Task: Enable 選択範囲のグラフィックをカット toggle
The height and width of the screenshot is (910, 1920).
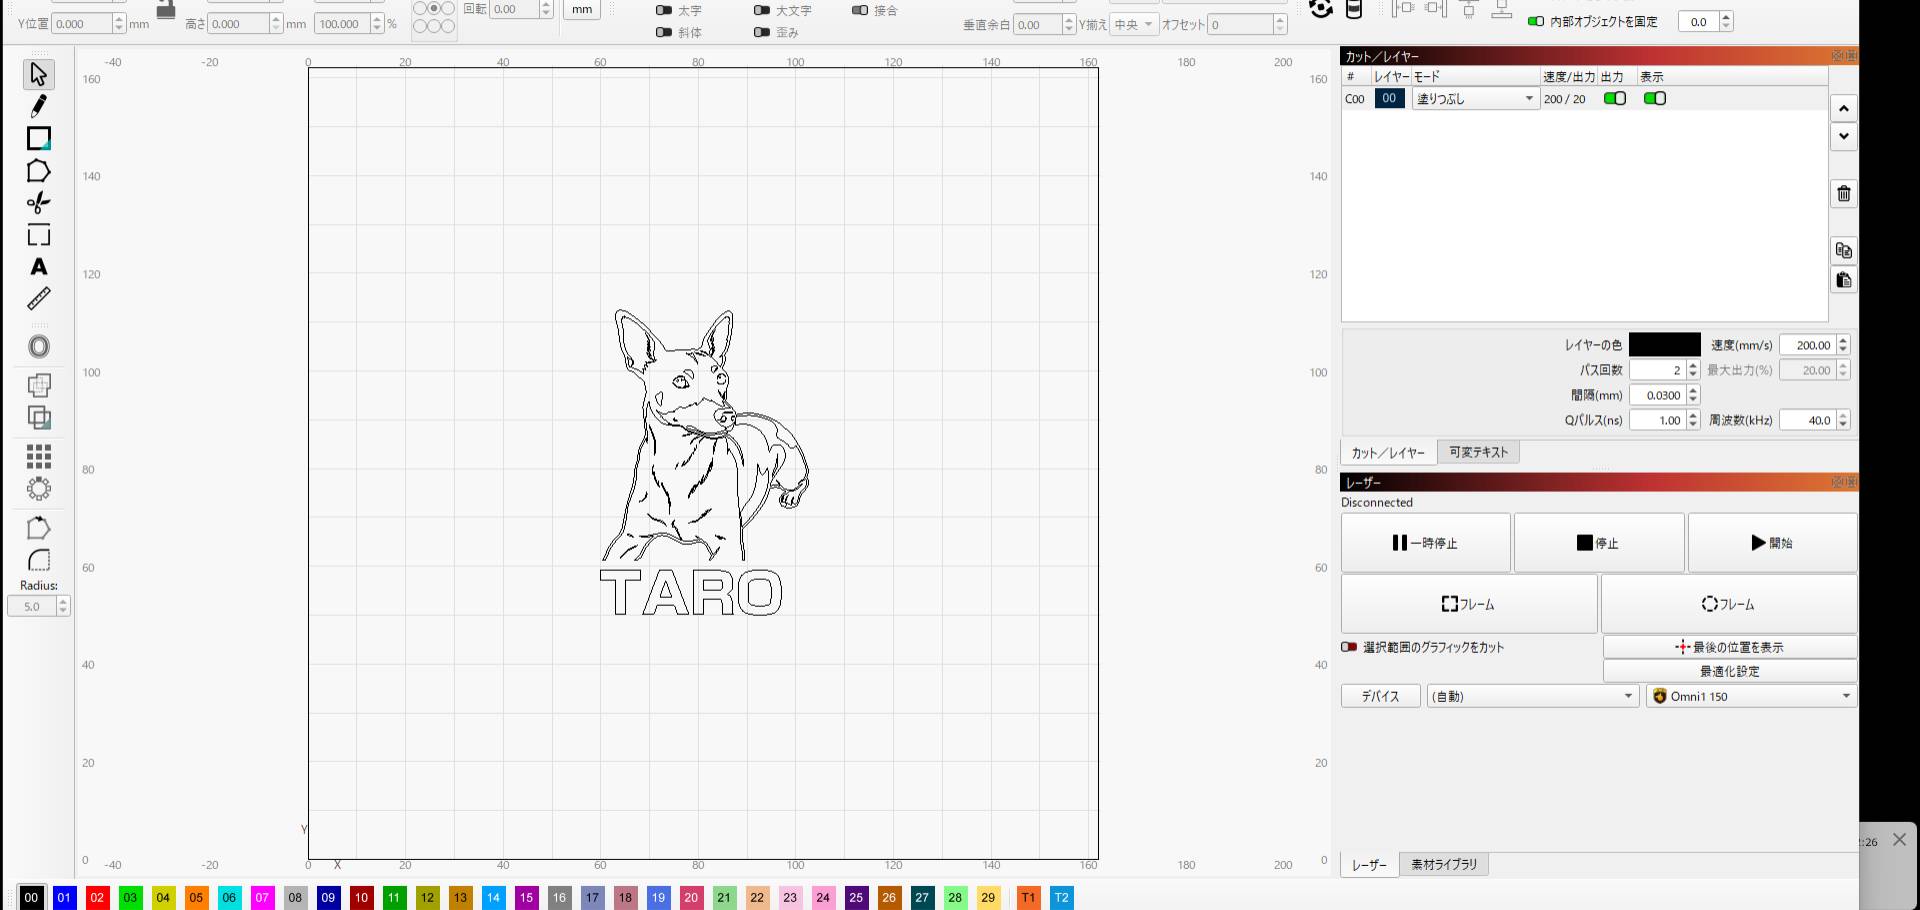Action: 1349,647
